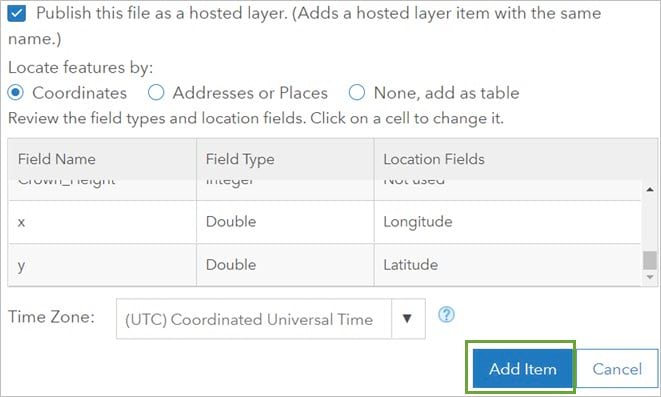Select Addresses or Places radio option
This screenshot has height=397, width=661.
(x=156, y=93)
